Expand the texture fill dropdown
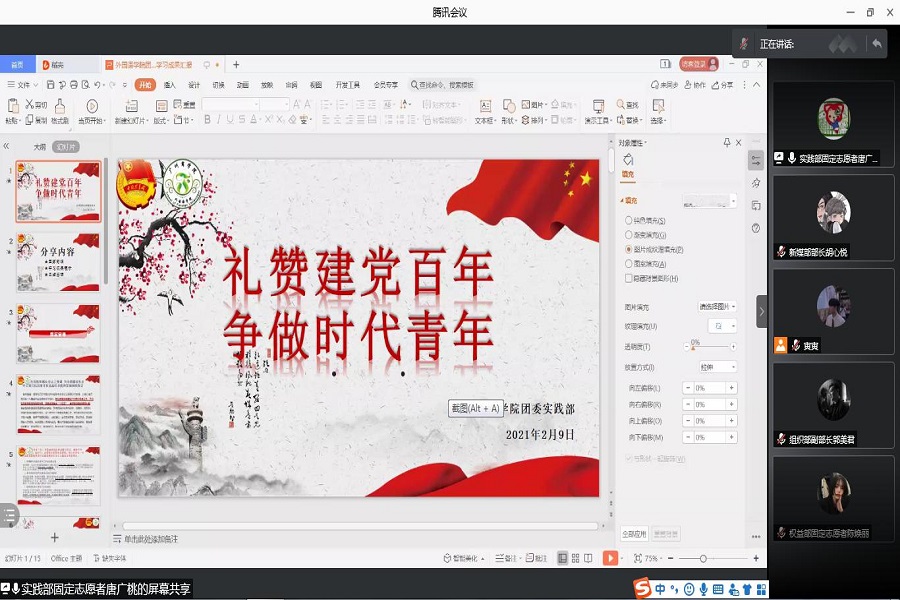 click(x=722, y=326)
